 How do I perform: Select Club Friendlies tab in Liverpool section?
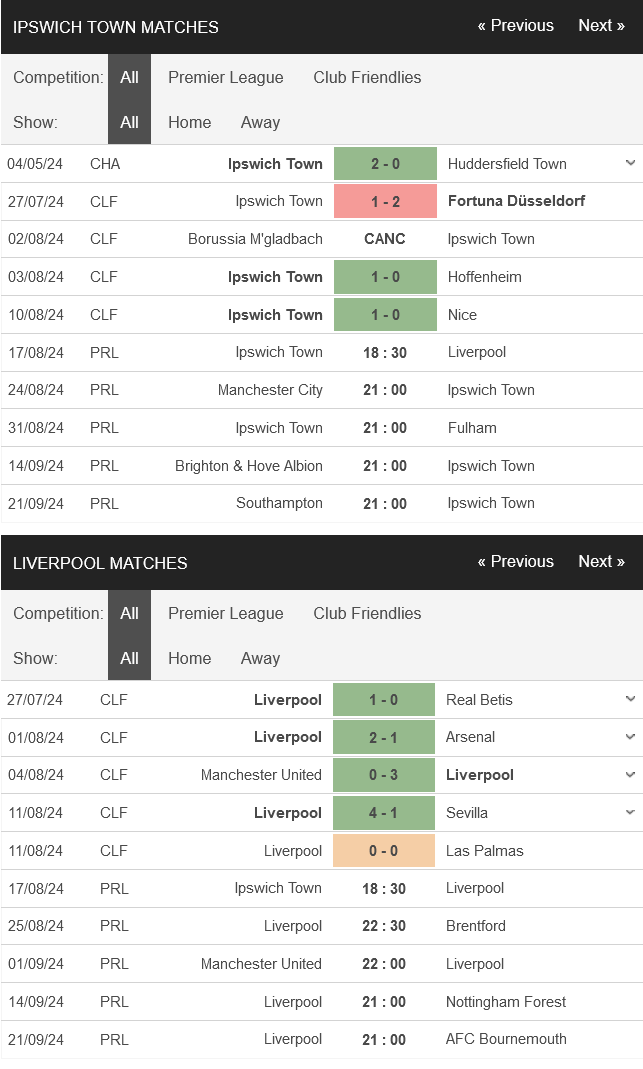(367, 613)
